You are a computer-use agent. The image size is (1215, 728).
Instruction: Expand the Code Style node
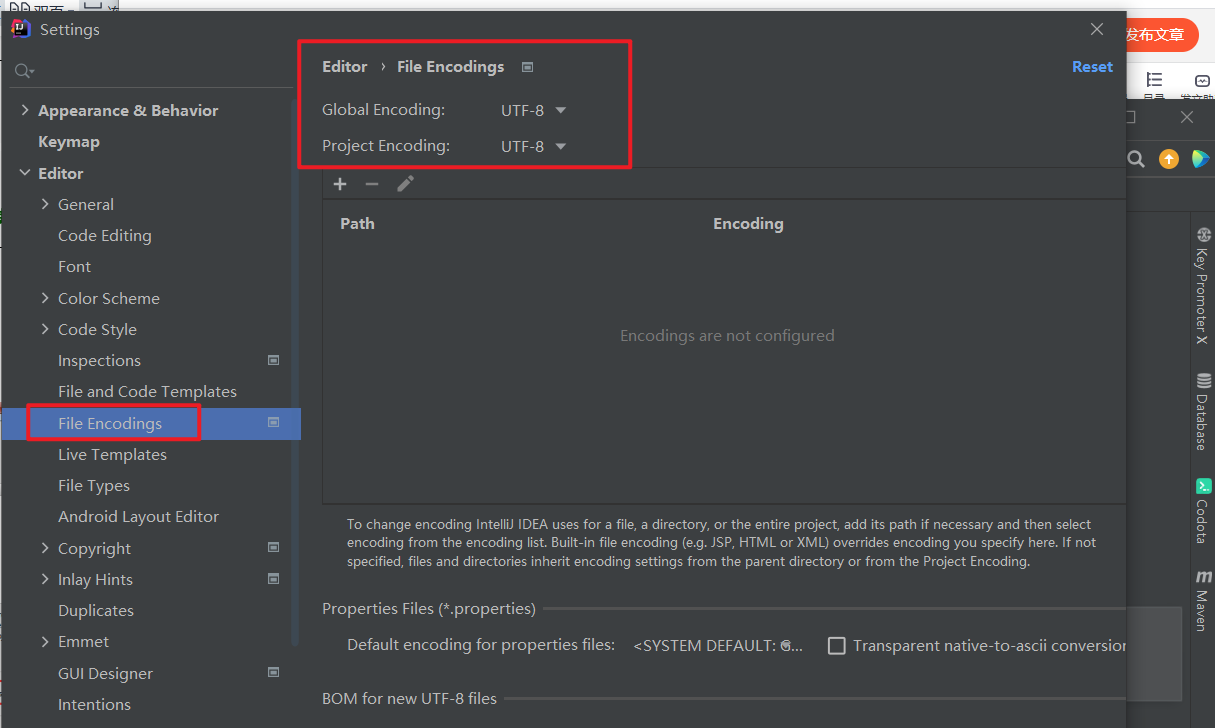click(45, 329)
